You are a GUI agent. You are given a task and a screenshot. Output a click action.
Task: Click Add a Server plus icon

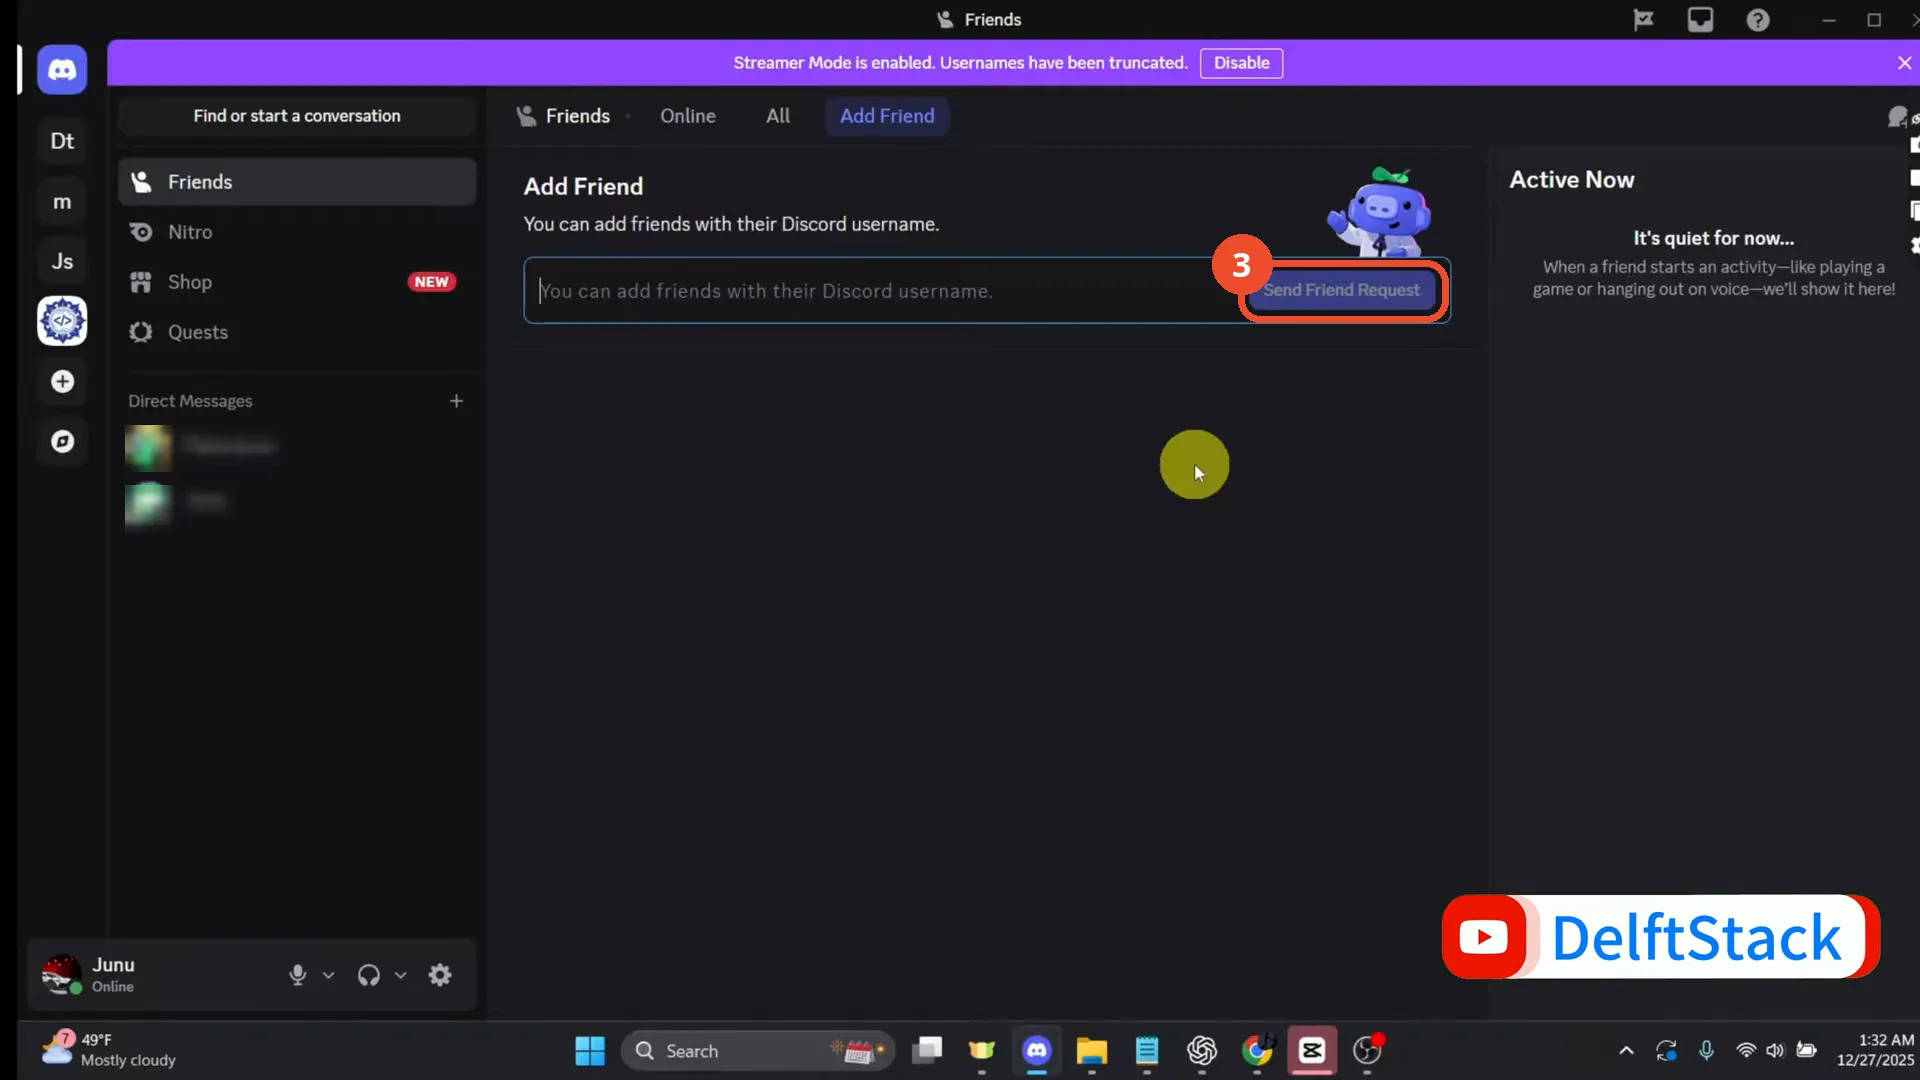click(x=62, y=381)
